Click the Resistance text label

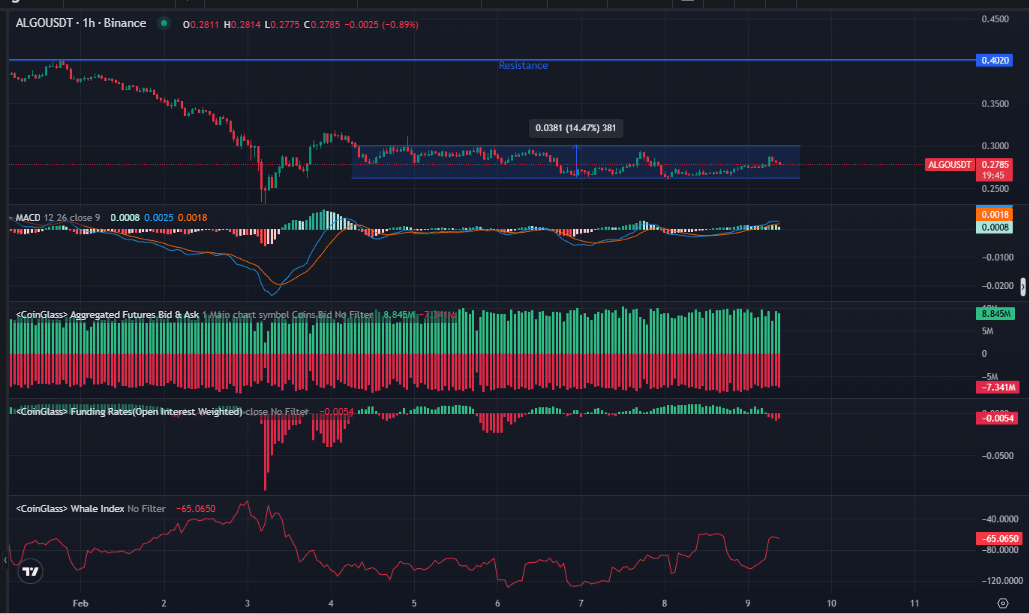click(x=523, y=66)
